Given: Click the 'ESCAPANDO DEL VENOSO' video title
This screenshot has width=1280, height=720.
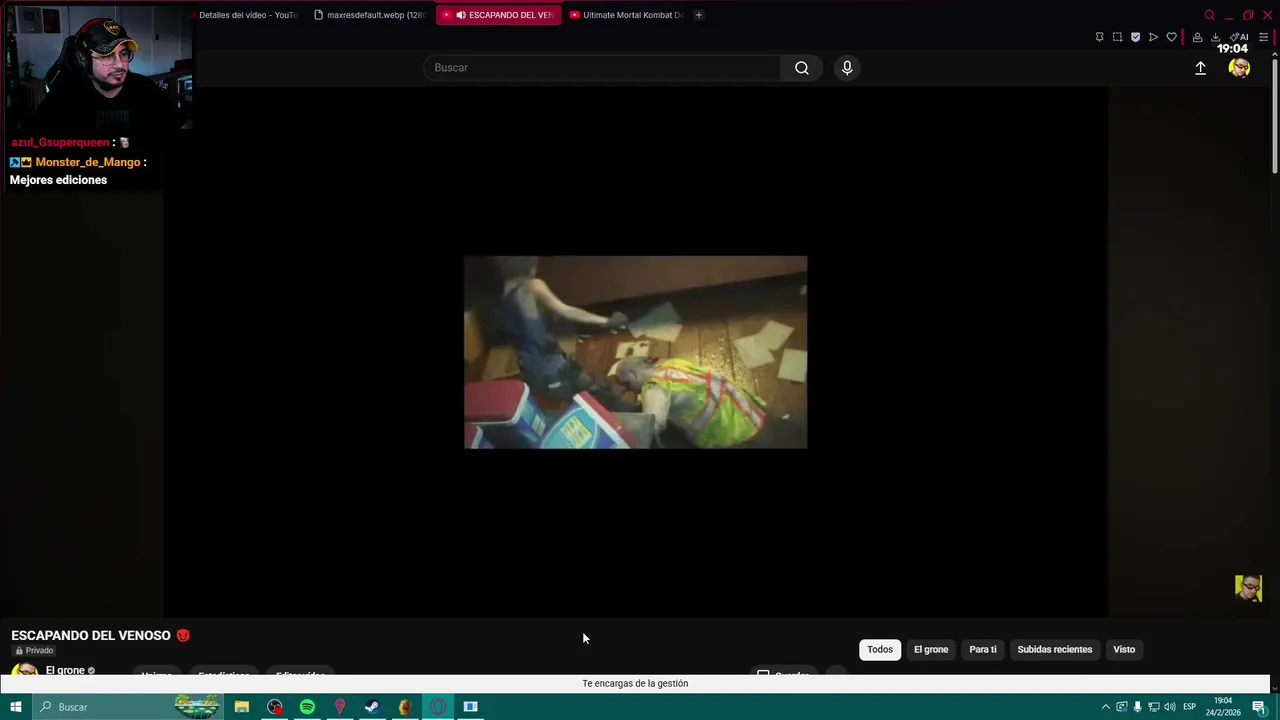Looking at the screenshot, I should [91, 635].
